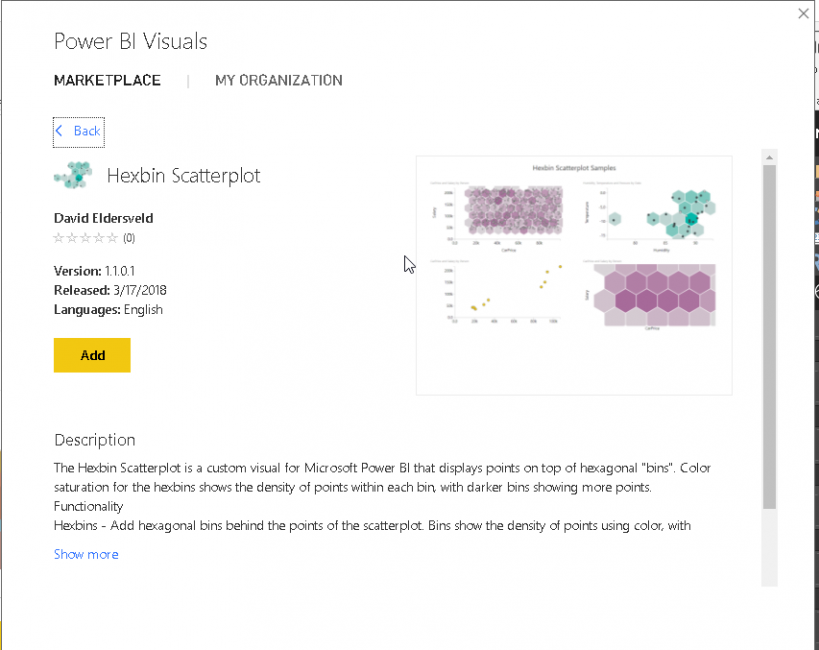Click the Description heading
The height and width of the screenshot is (650, 819).
click(95, 440)
